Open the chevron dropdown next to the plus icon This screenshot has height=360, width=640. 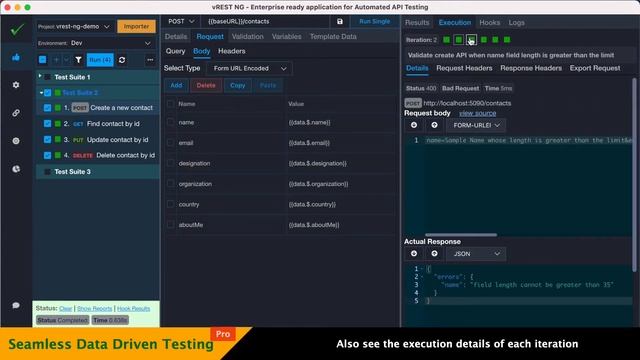[66, 60]
